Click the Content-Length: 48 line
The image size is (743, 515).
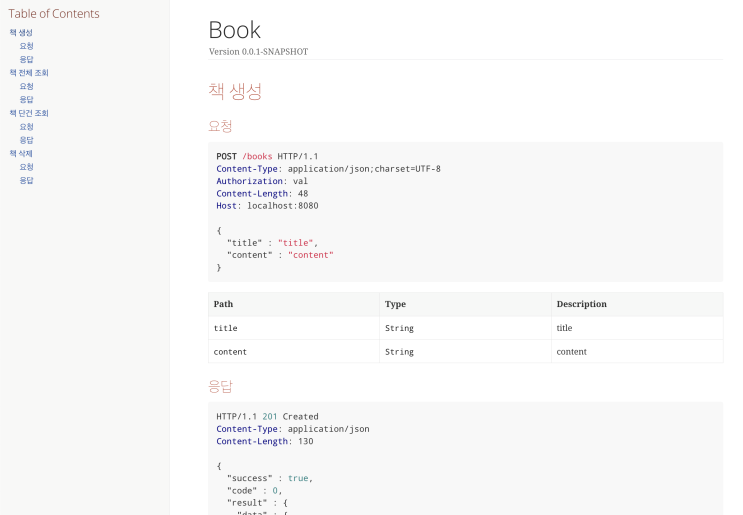click(262, 193)
